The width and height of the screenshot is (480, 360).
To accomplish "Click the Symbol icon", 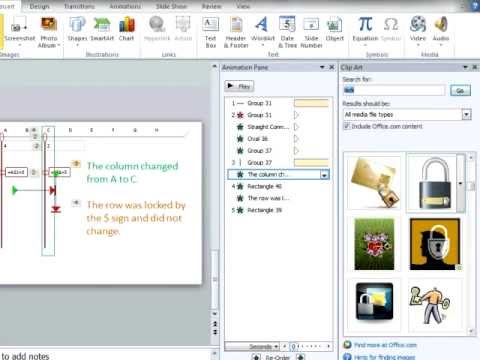I will (391, 30).
